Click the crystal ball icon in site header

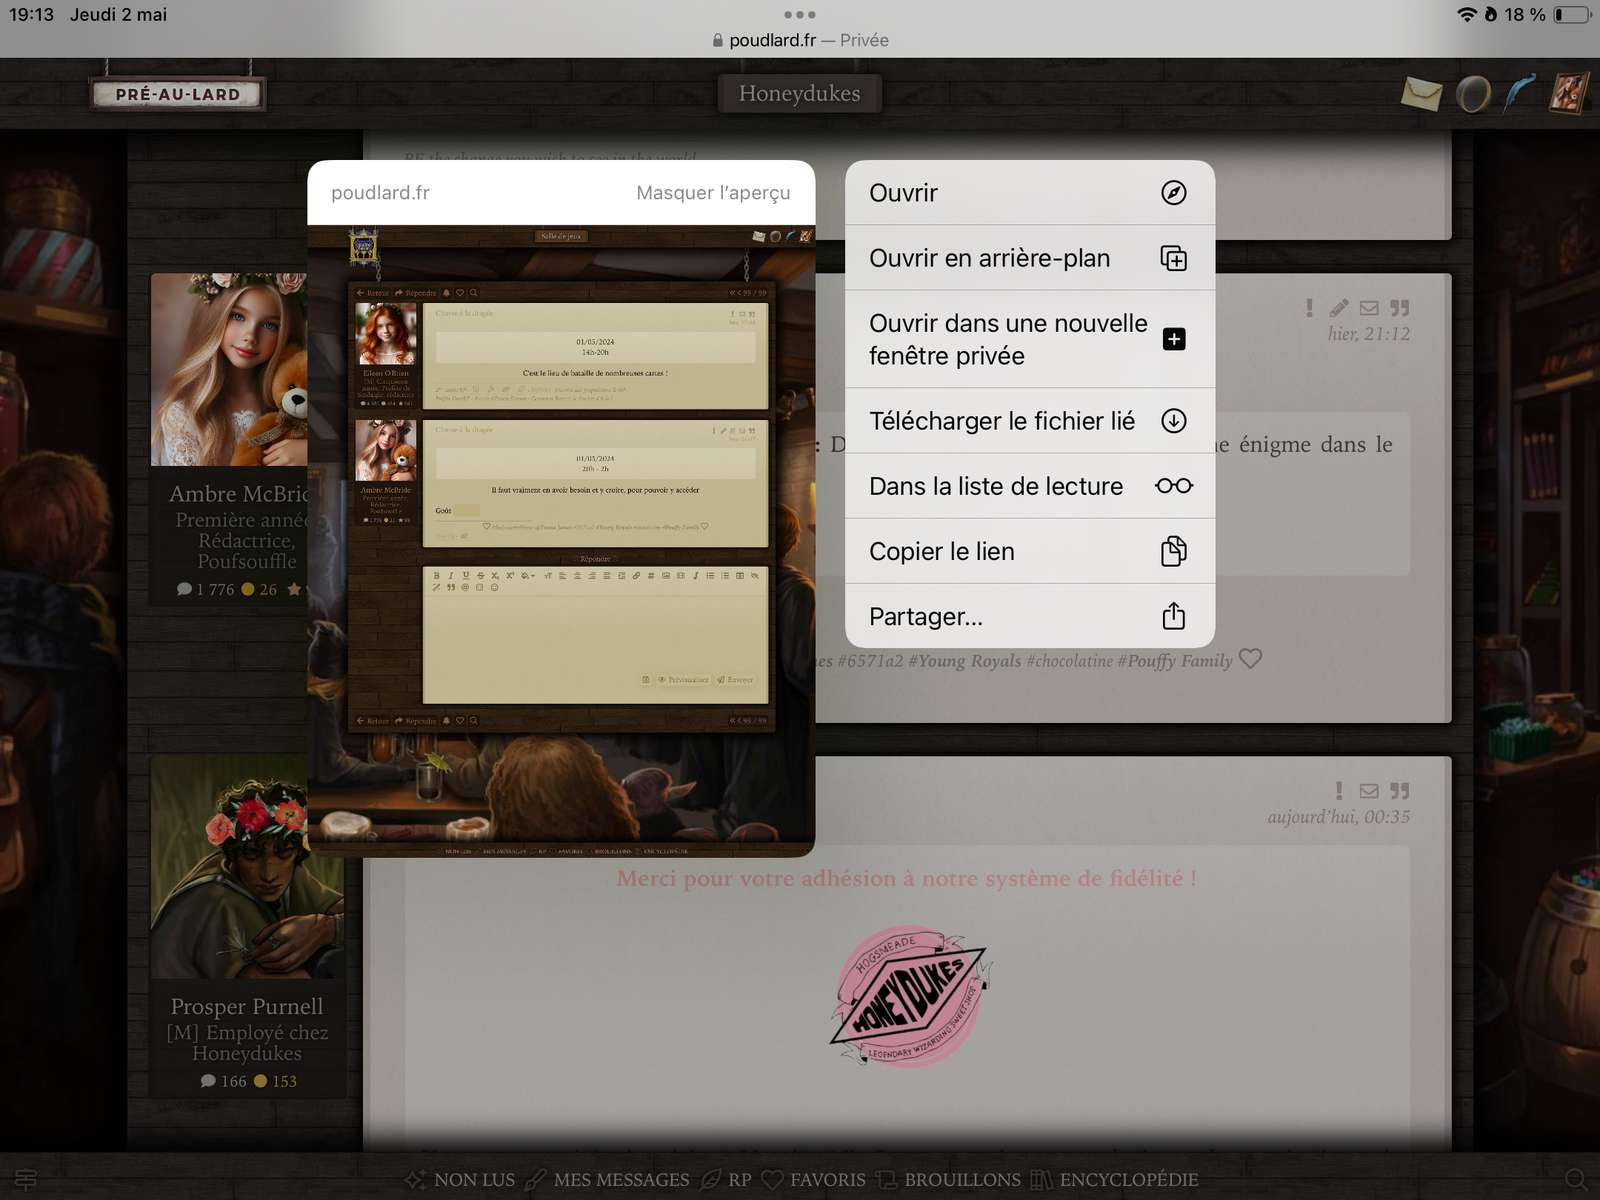click(1473, 94)
